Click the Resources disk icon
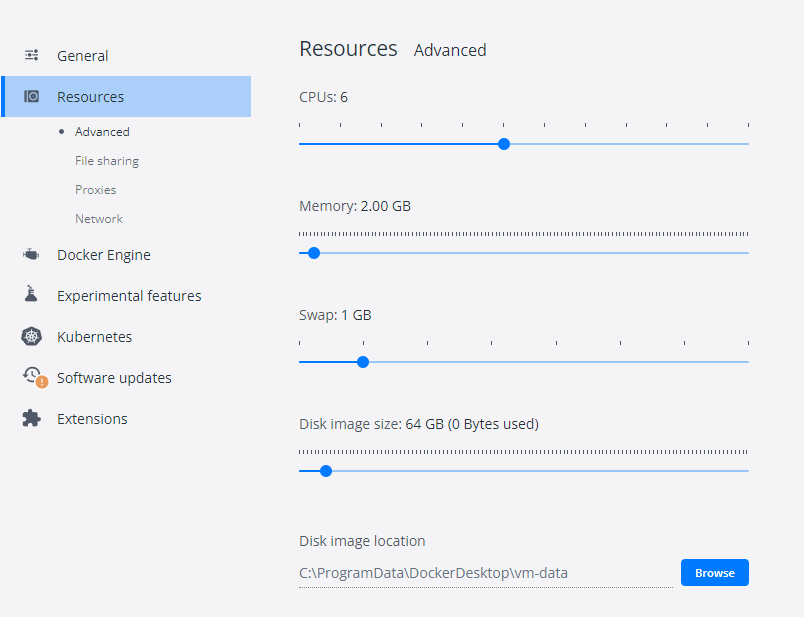Image resolution: width=804 pixels, height=617 pixels. click(x=32, y=97)
